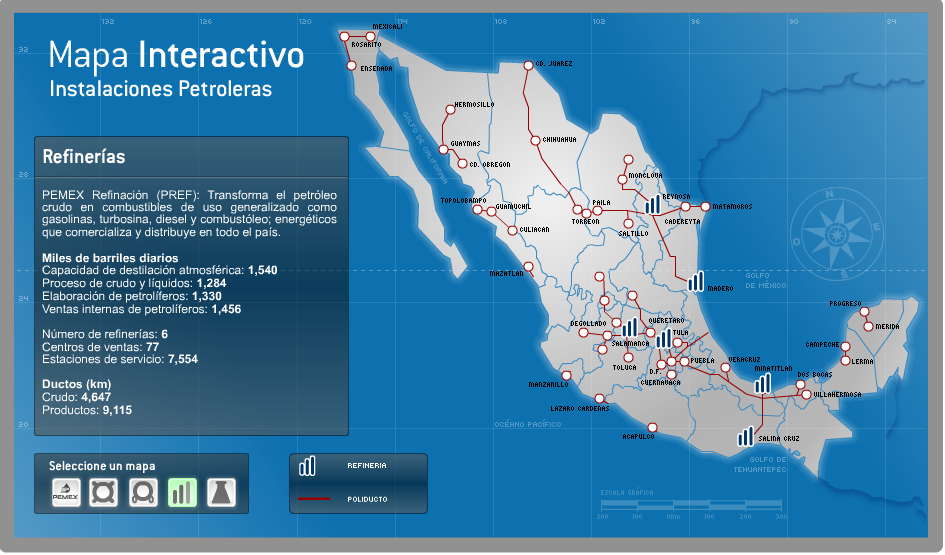Image resolution: width=945 pixels, height=555 pixels.
Task: Click the Acapulco node circle
Action: coord(652,428)
